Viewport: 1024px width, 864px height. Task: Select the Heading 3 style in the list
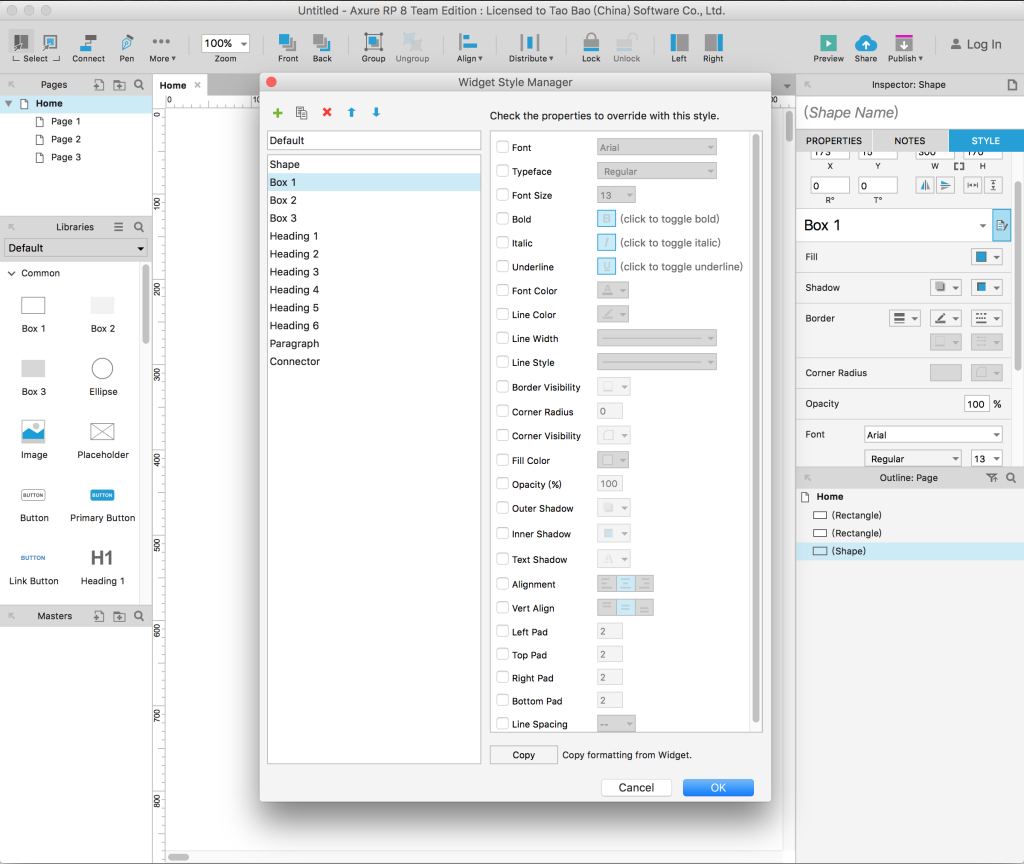(x=374, y=272)
